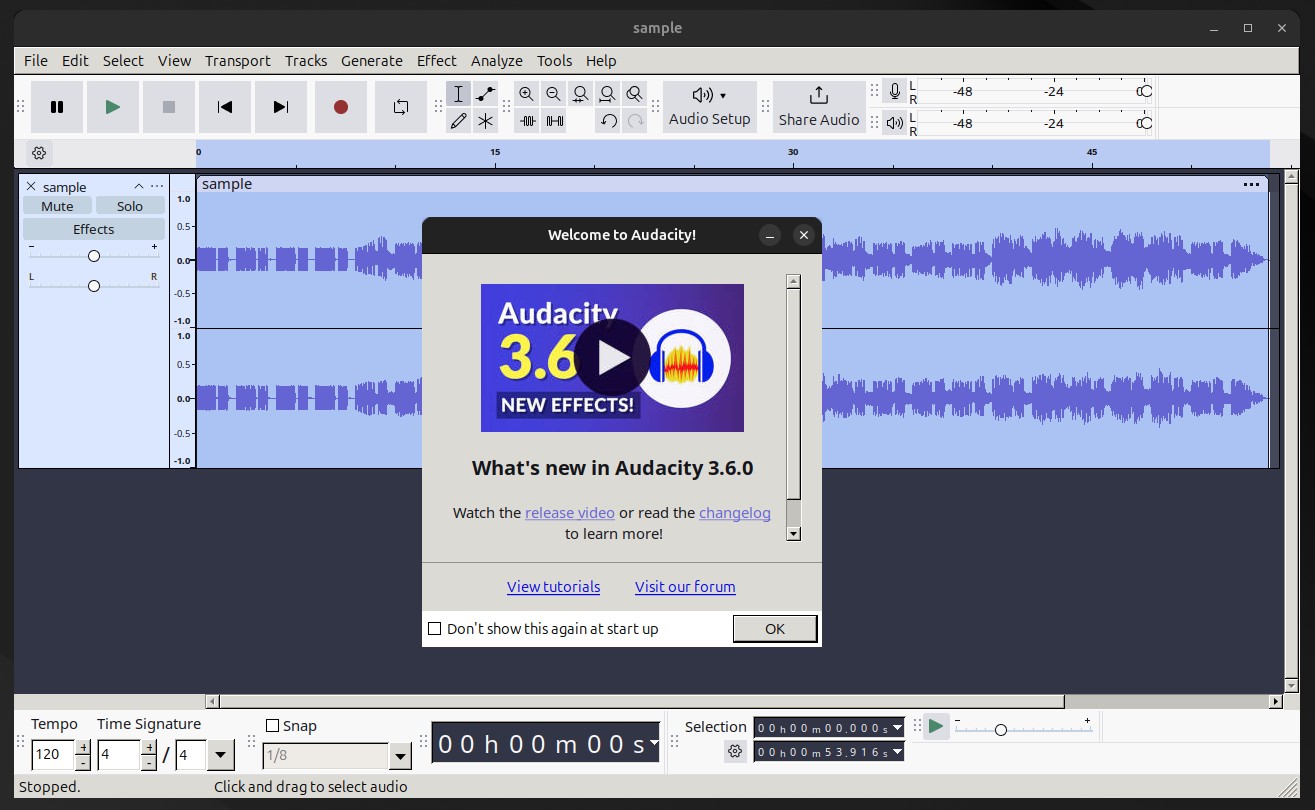1315x810 pixels.
Task: Click the Visit our forum link
Action: (685, 587)
